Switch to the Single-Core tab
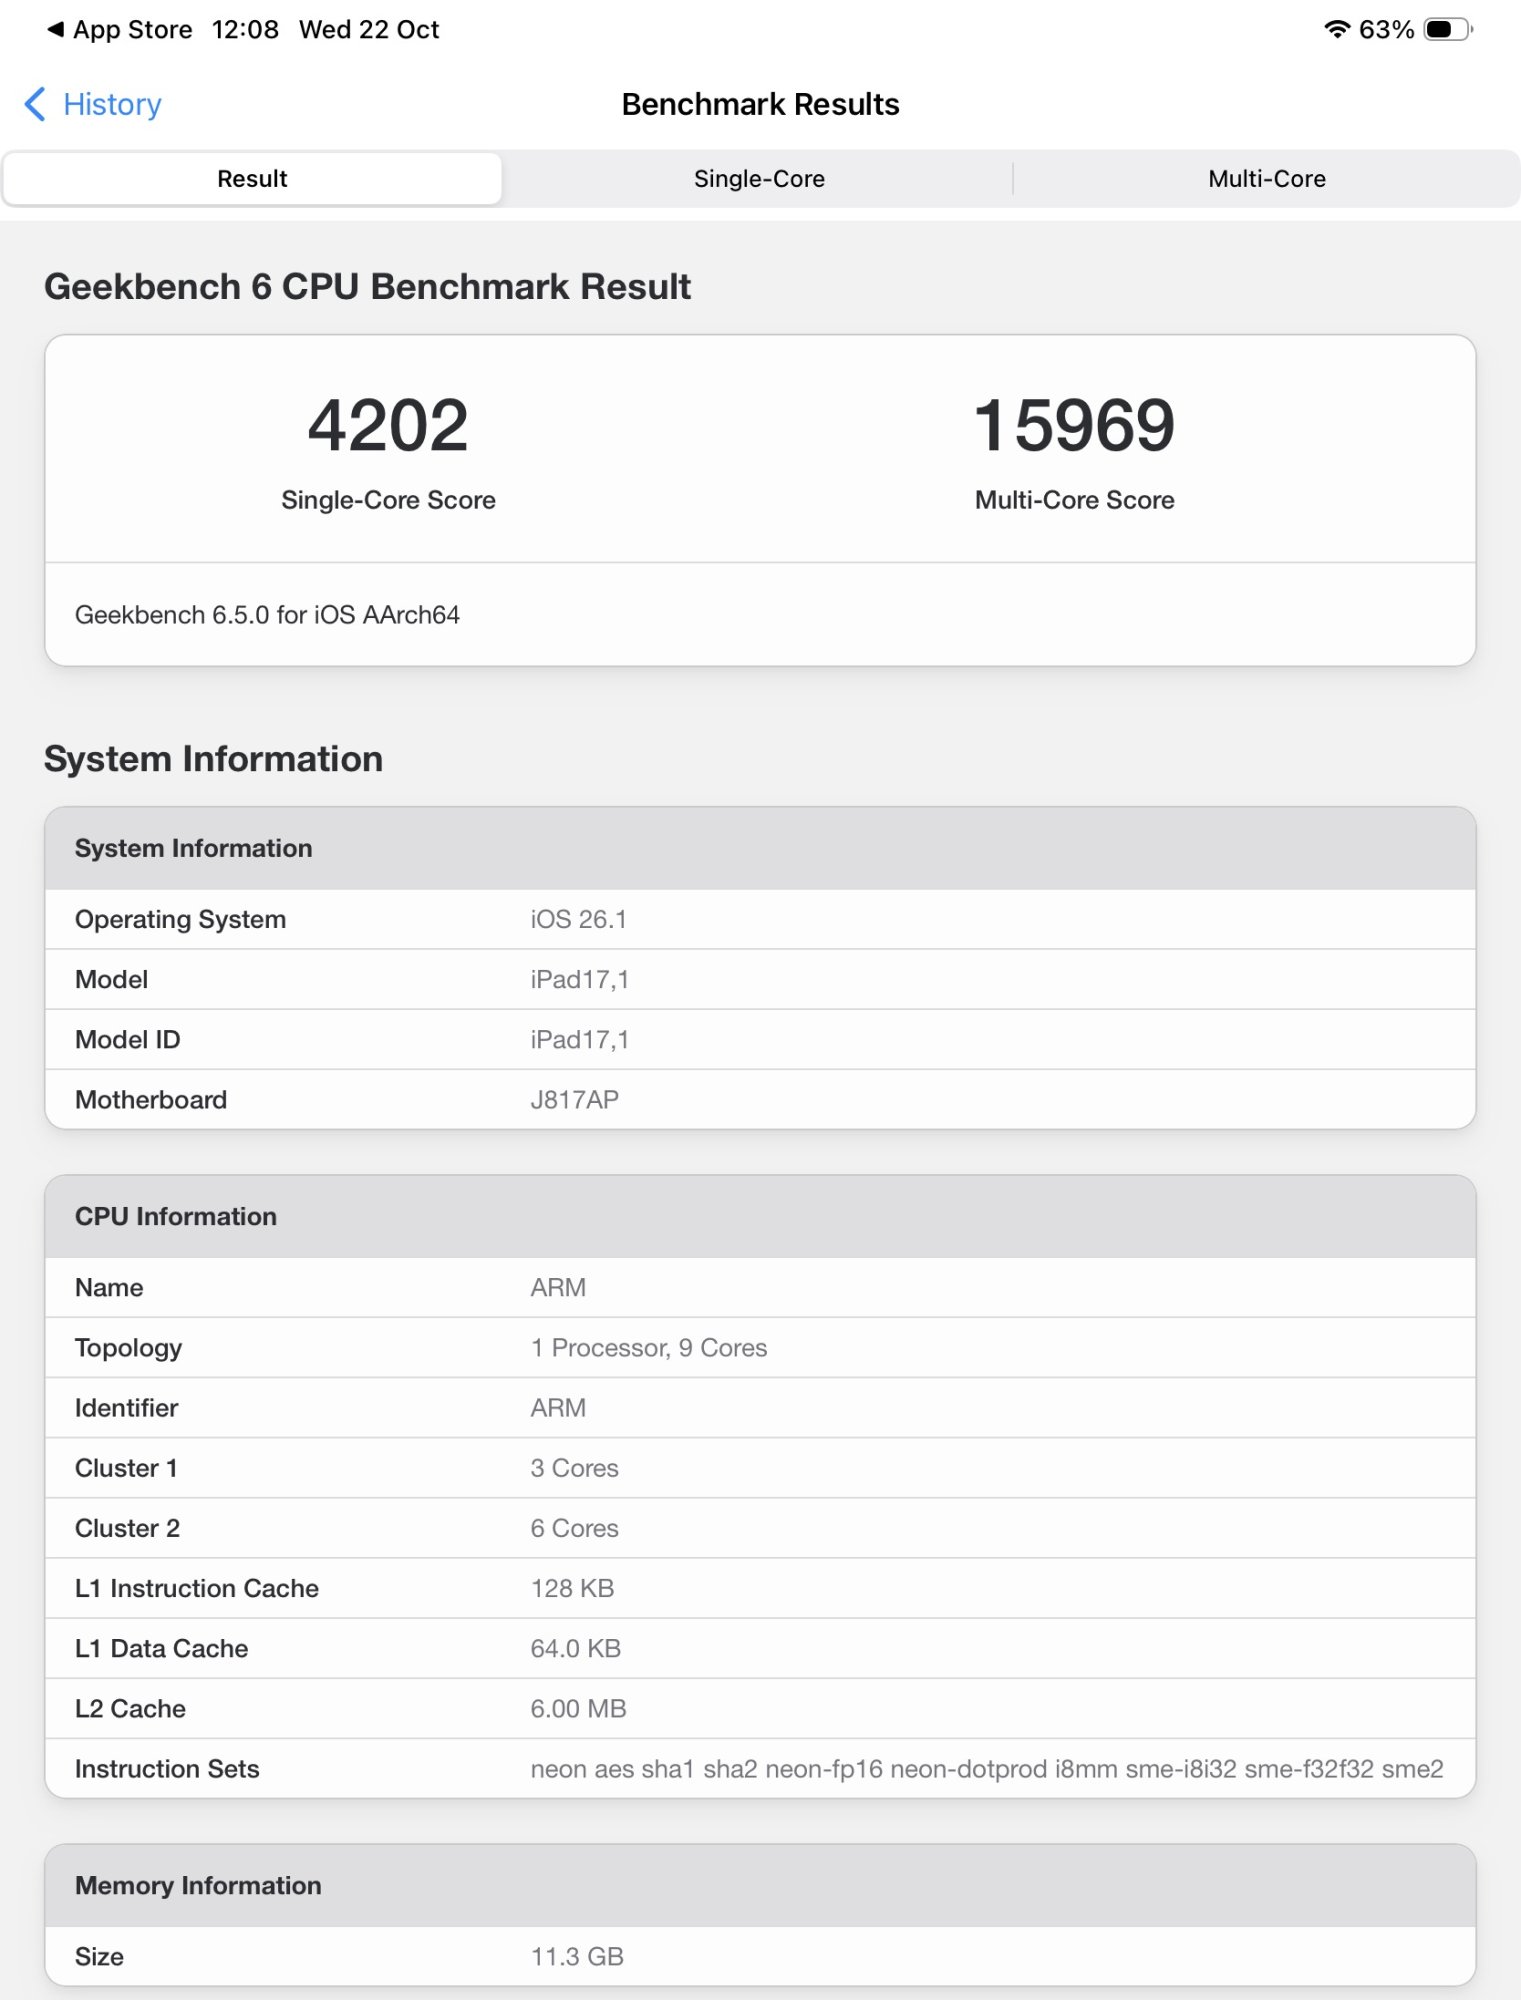The height and width of the screenshot is (2000, 1521). (x=759, y=179)
